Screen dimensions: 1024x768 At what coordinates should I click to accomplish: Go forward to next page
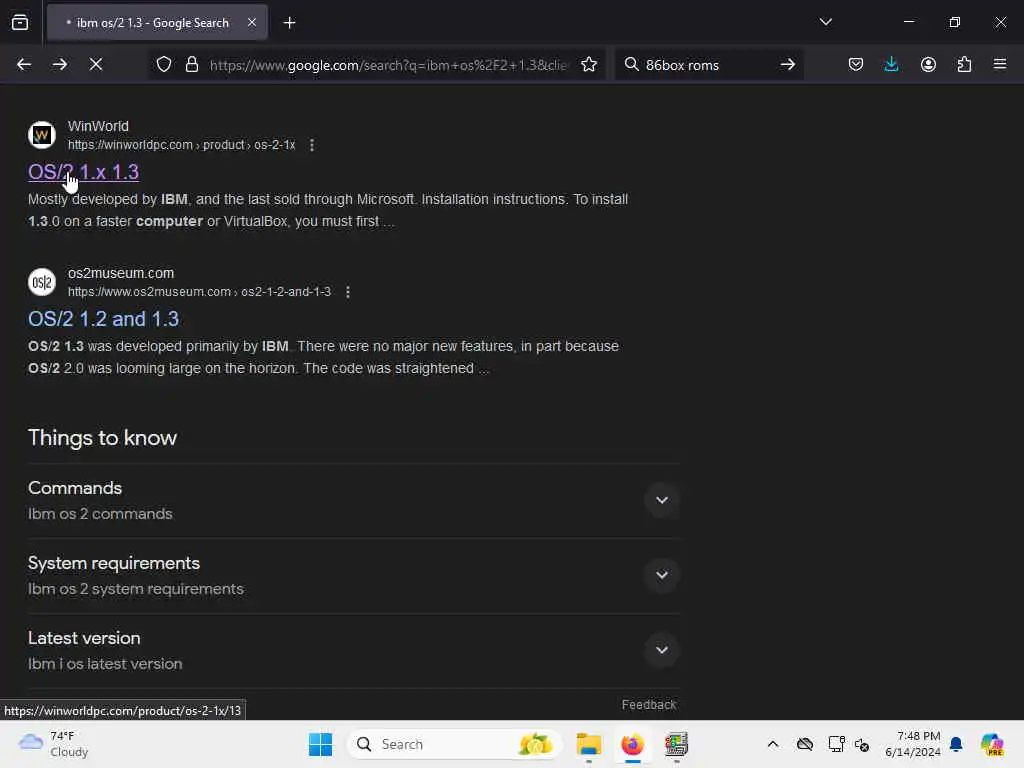point(59,64)
